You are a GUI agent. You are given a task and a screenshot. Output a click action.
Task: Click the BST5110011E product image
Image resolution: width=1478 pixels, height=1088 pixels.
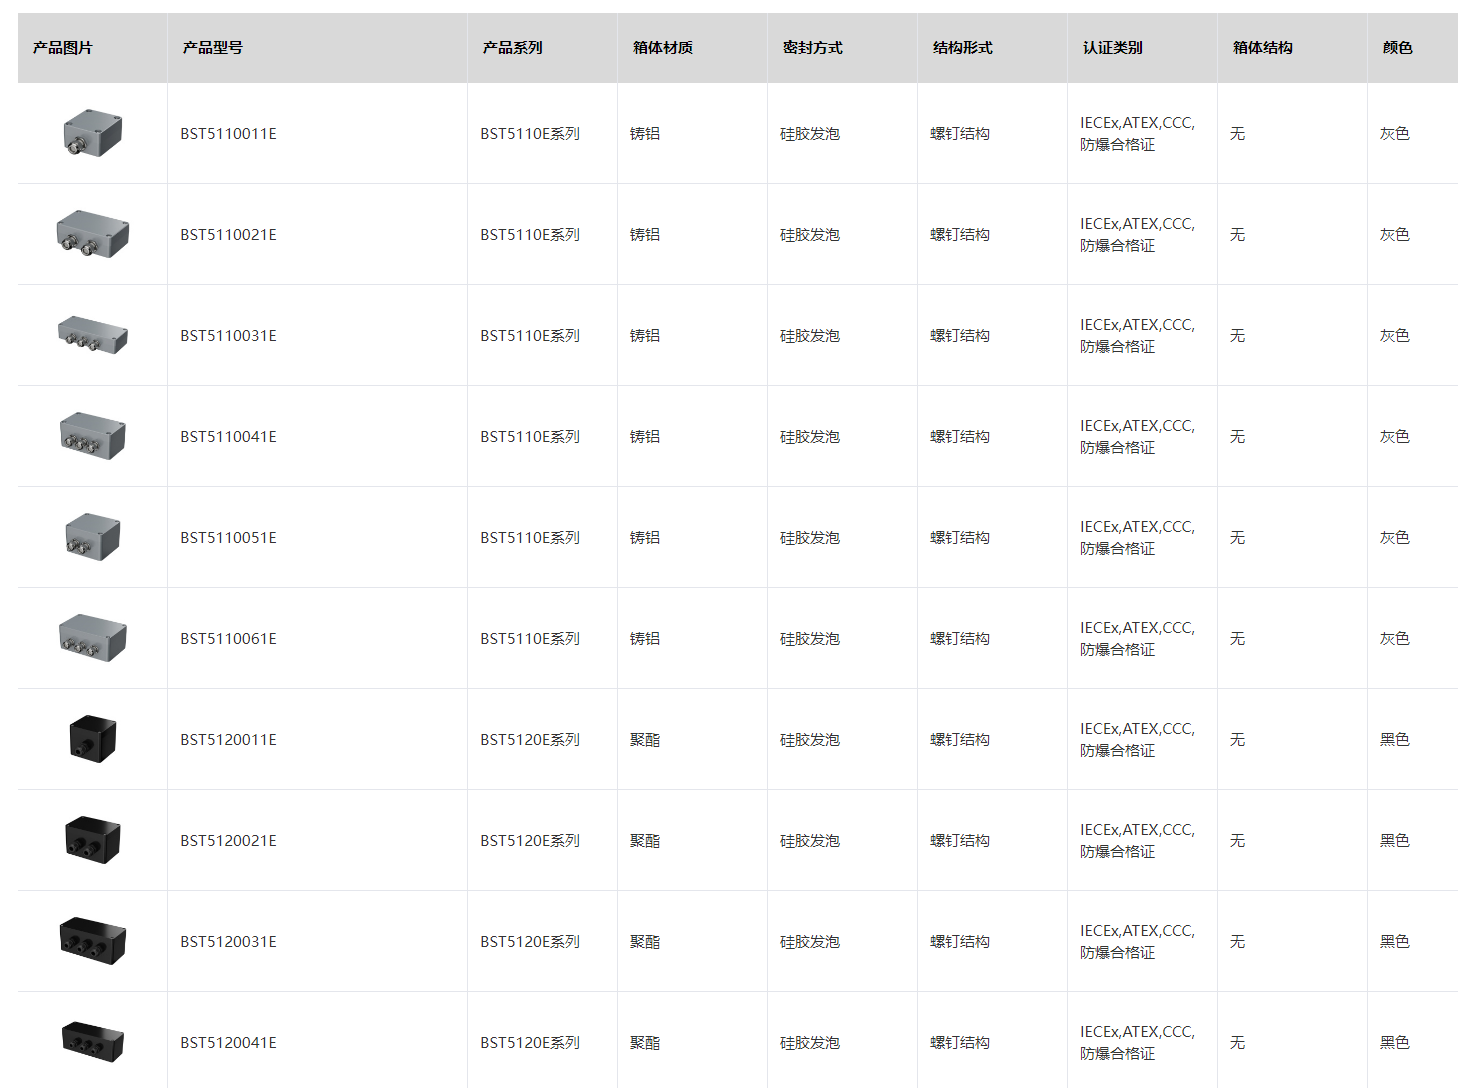coord(92,133)
